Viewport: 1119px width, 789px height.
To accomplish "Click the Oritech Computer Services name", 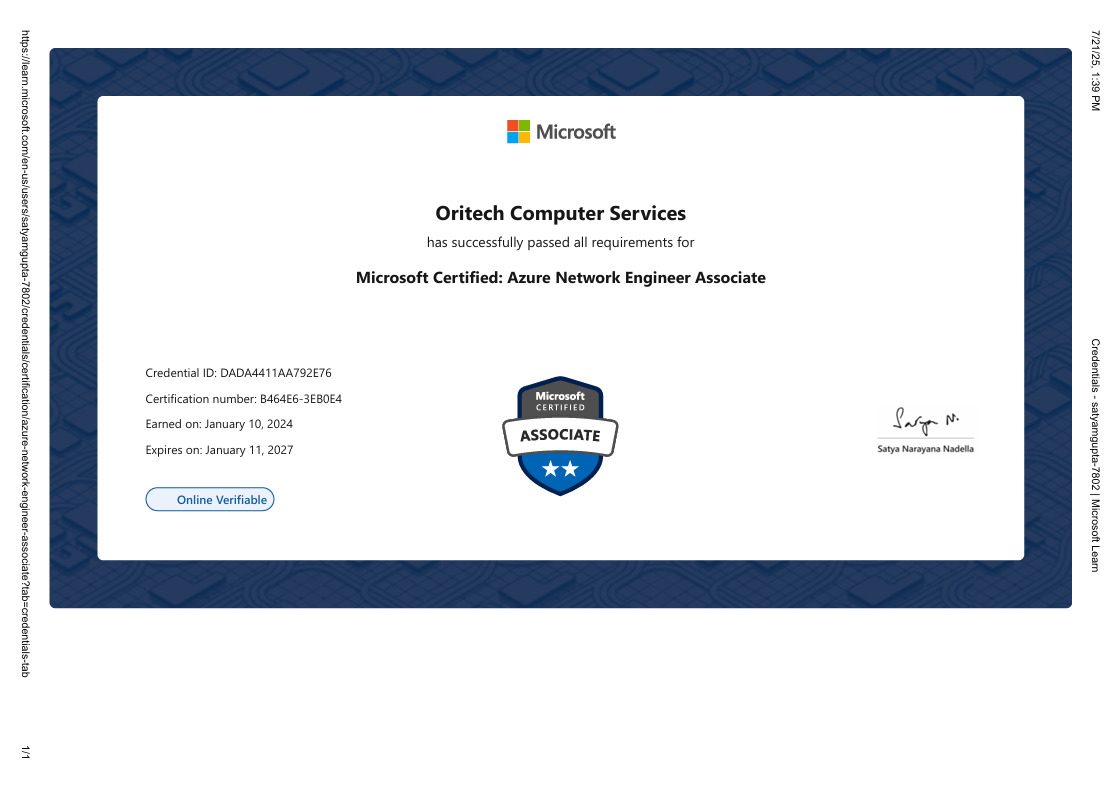I will point(560,213).
